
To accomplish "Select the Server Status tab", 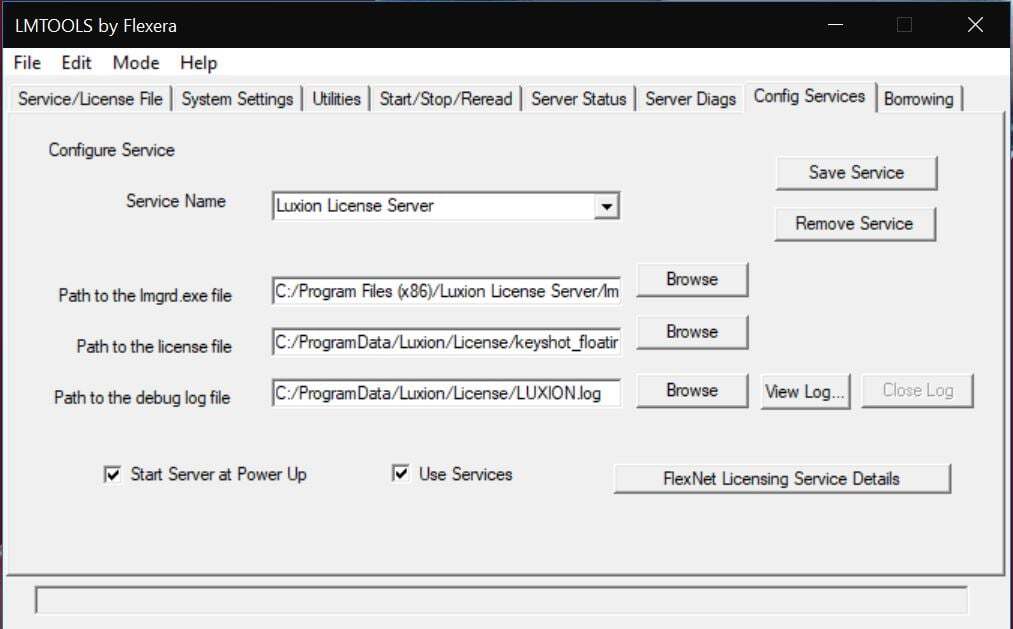I will pos(579,99).
